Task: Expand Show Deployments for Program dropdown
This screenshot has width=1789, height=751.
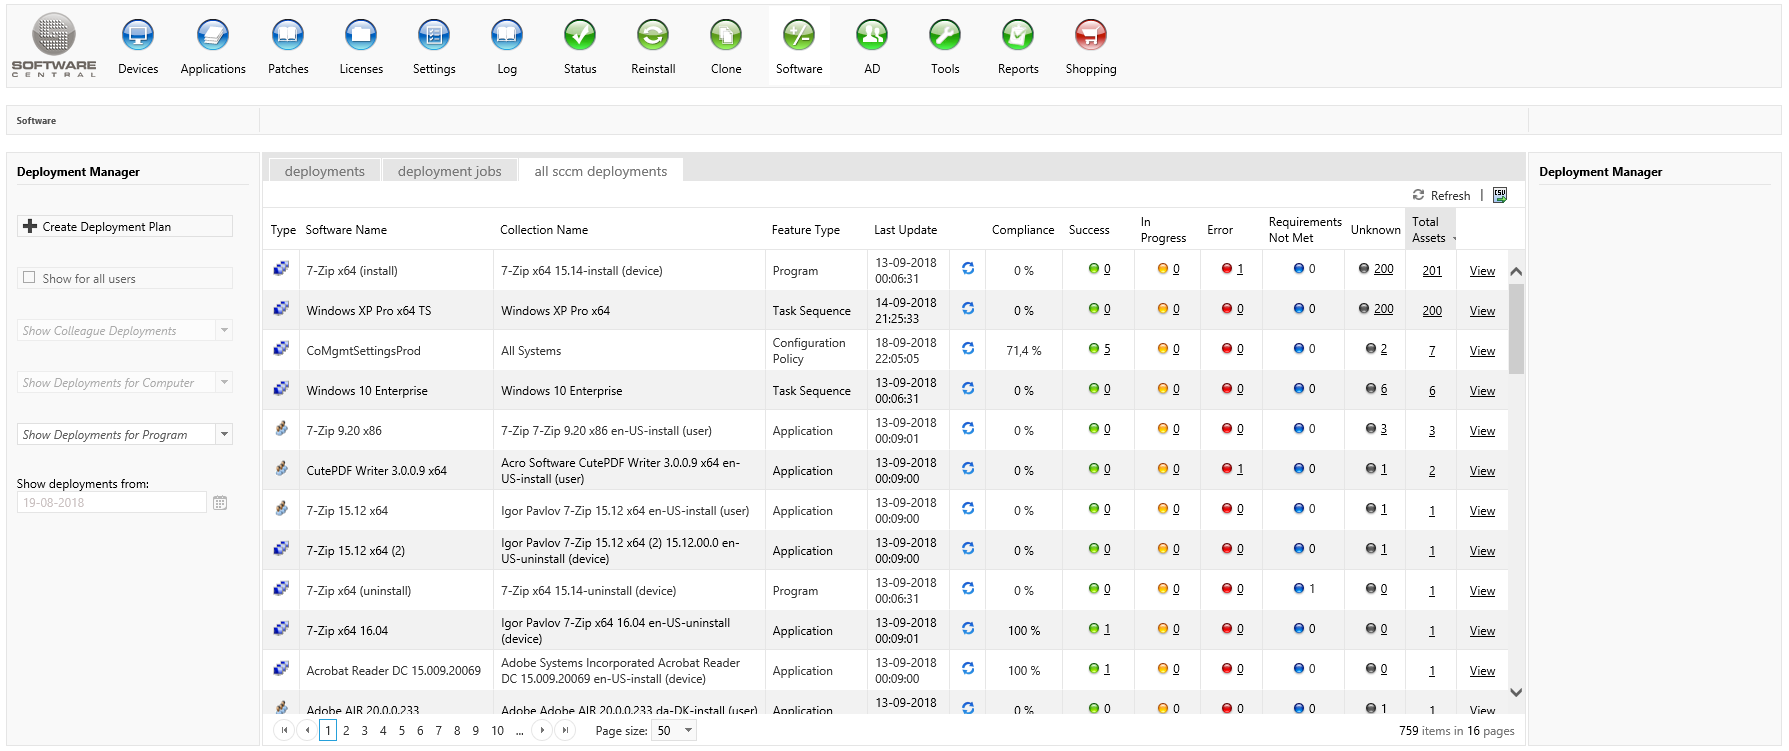Action: (x=224, y=435)
